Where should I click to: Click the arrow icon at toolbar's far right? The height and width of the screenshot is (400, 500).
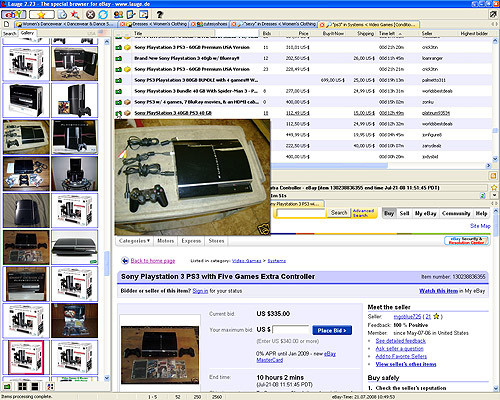pos(493,14)
